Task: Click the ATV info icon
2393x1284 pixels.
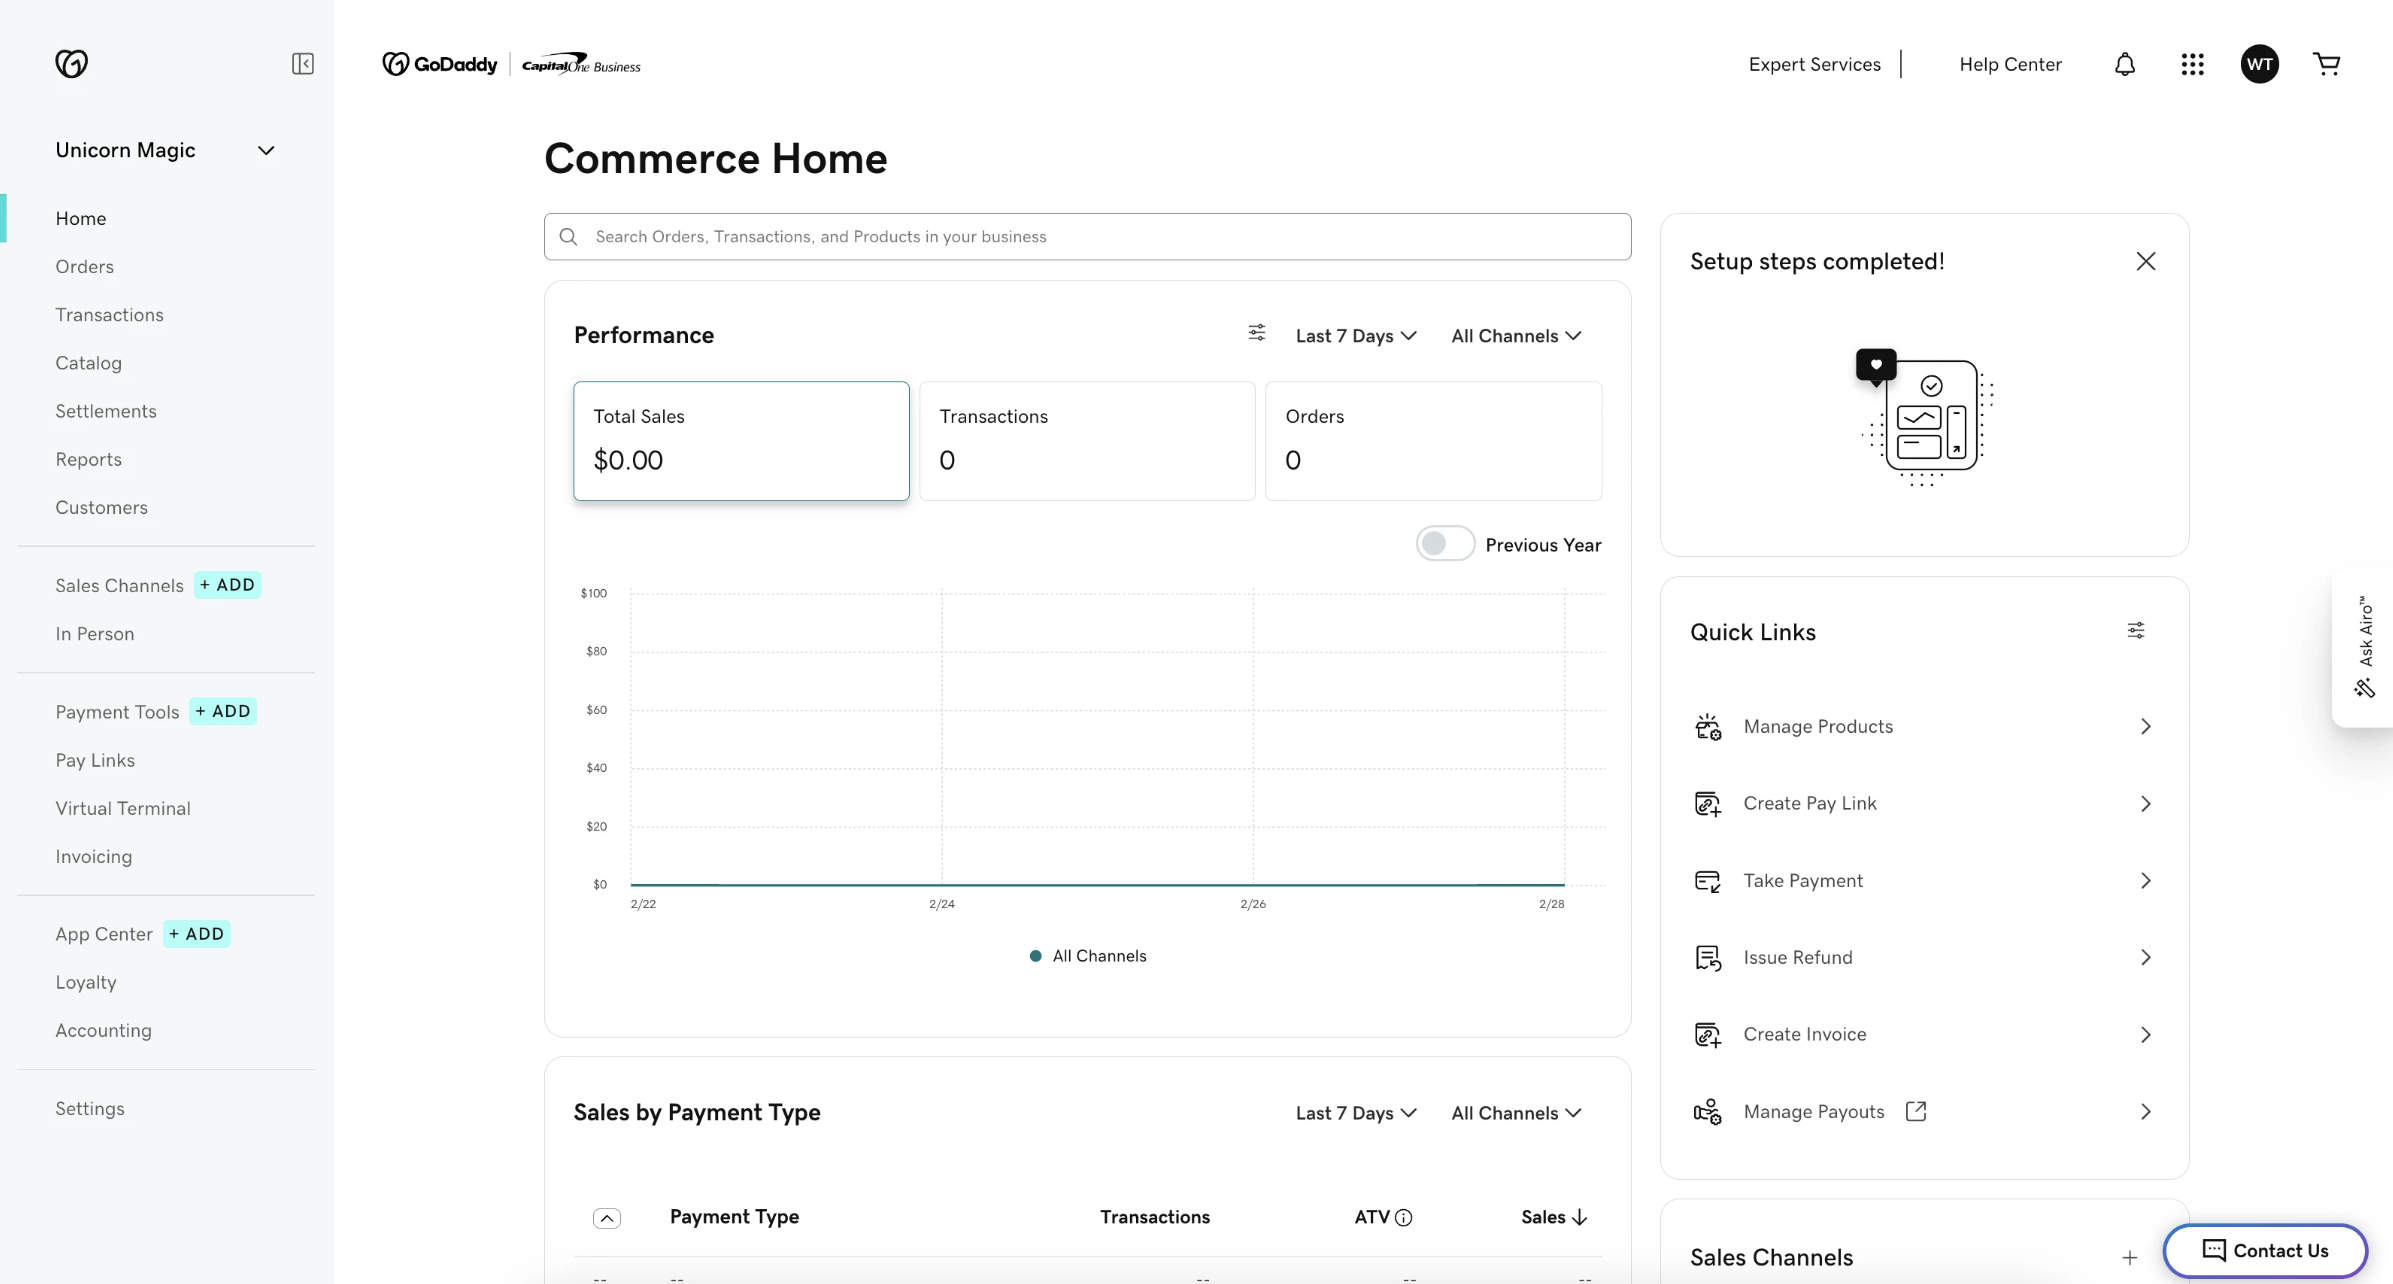Action: pos(1404,1217)
